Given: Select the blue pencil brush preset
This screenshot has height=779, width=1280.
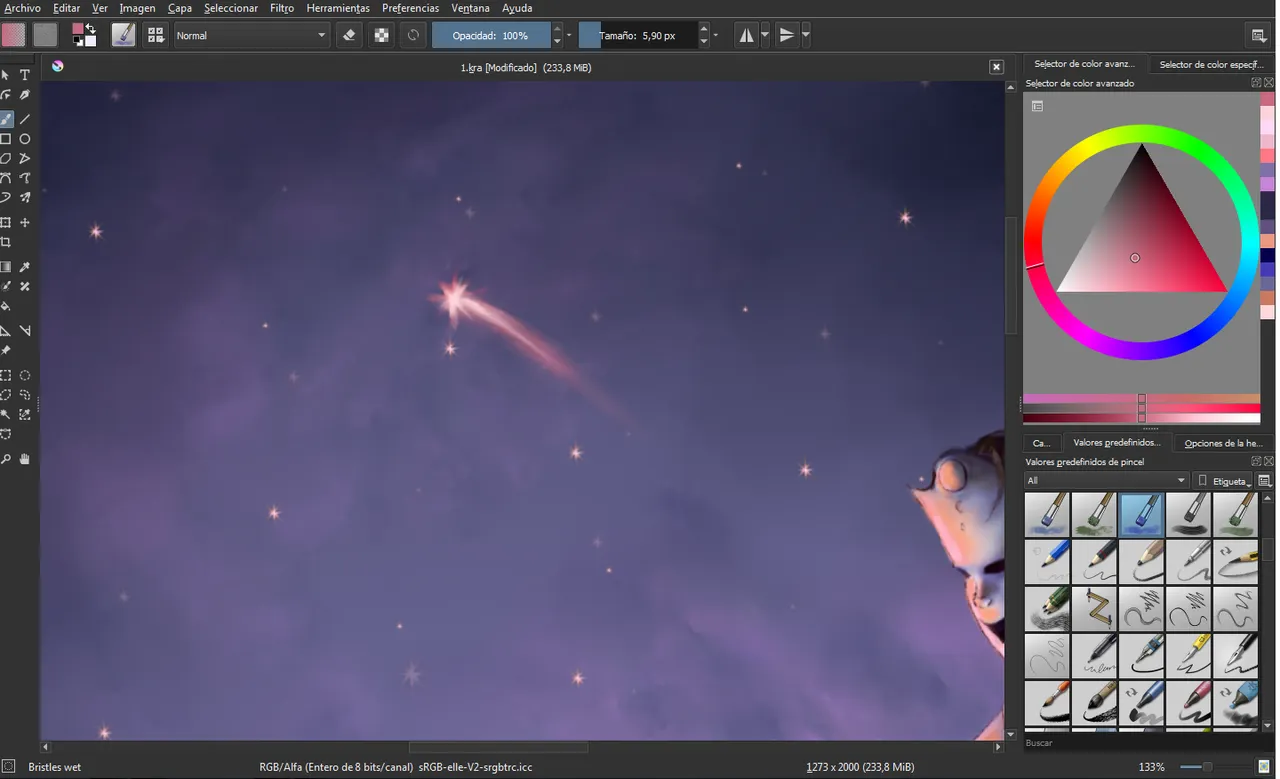Looking at the screenshot, I should [x=1047, y=562].
